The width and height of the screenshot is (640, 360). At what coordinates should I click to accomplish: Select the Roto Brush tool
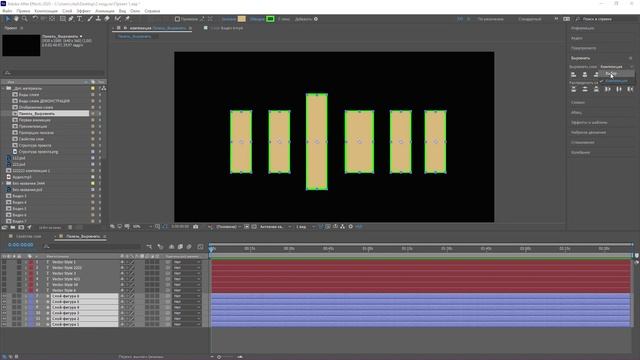(x=118, y=19)
